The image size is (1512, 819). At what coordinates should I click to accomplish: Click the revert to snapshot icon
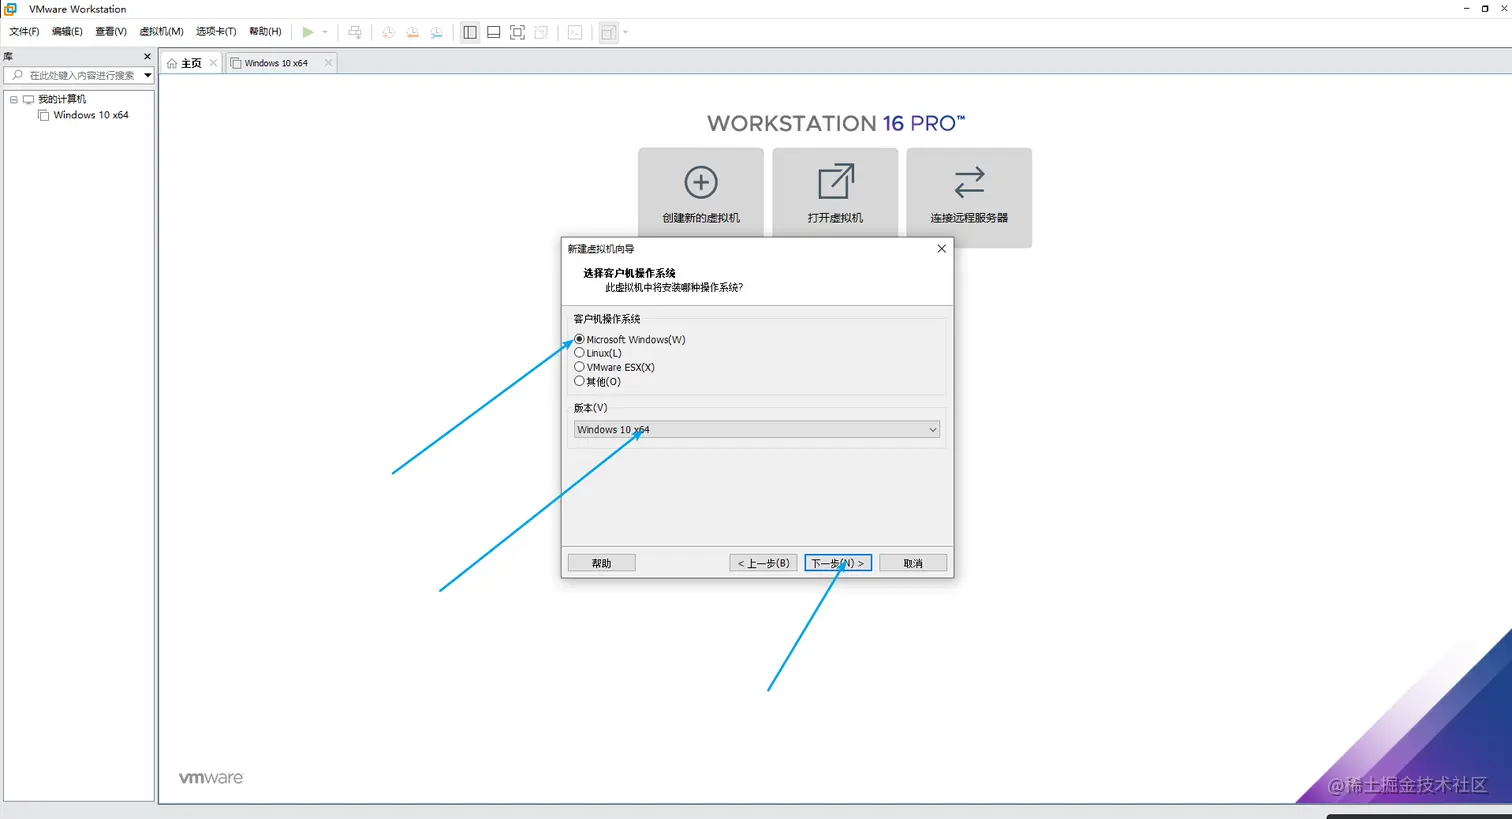click(x=412, y=32)
